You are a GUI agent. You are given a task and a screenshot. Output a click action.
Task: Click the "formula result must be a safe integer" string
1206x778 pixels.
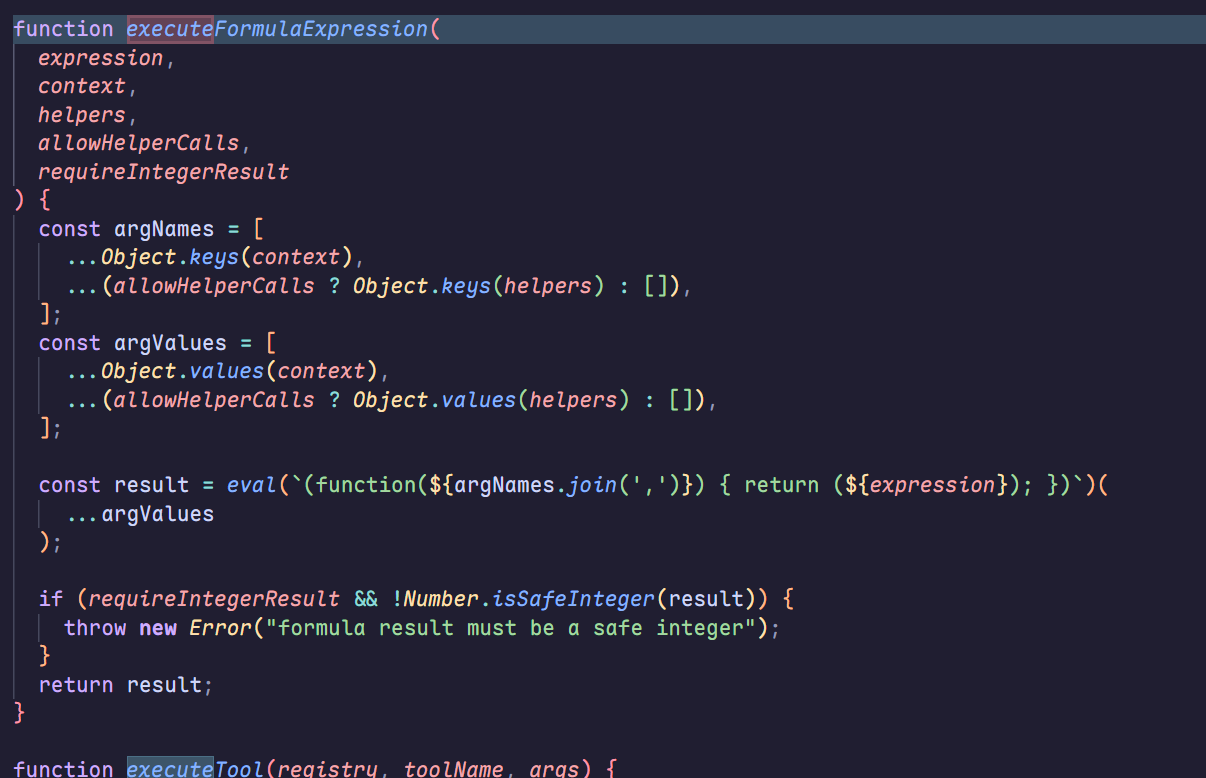point(510,628)
